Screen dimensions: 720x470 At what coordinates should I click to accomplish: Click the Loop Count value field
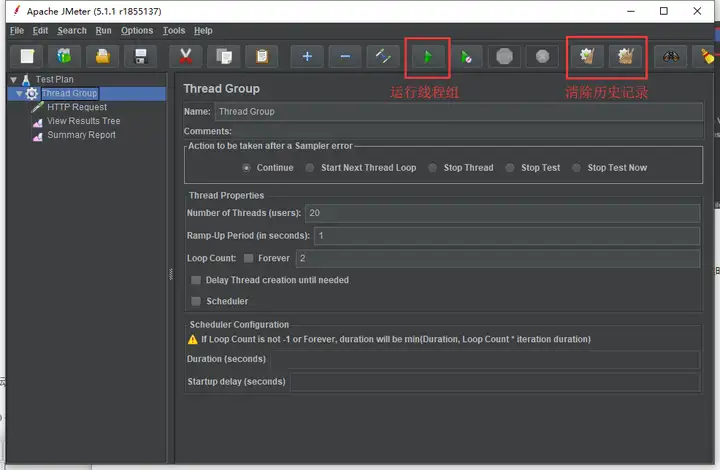click(x=498, y=258)
